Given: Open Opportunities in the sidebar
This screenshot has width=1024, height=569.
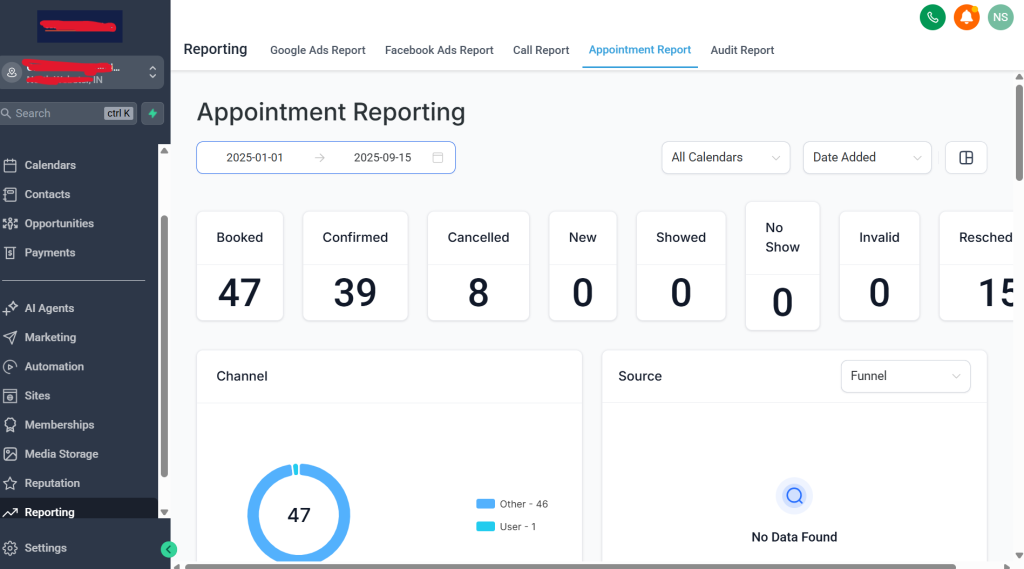Looking at the screenshot, I should (x=59, y=224).
